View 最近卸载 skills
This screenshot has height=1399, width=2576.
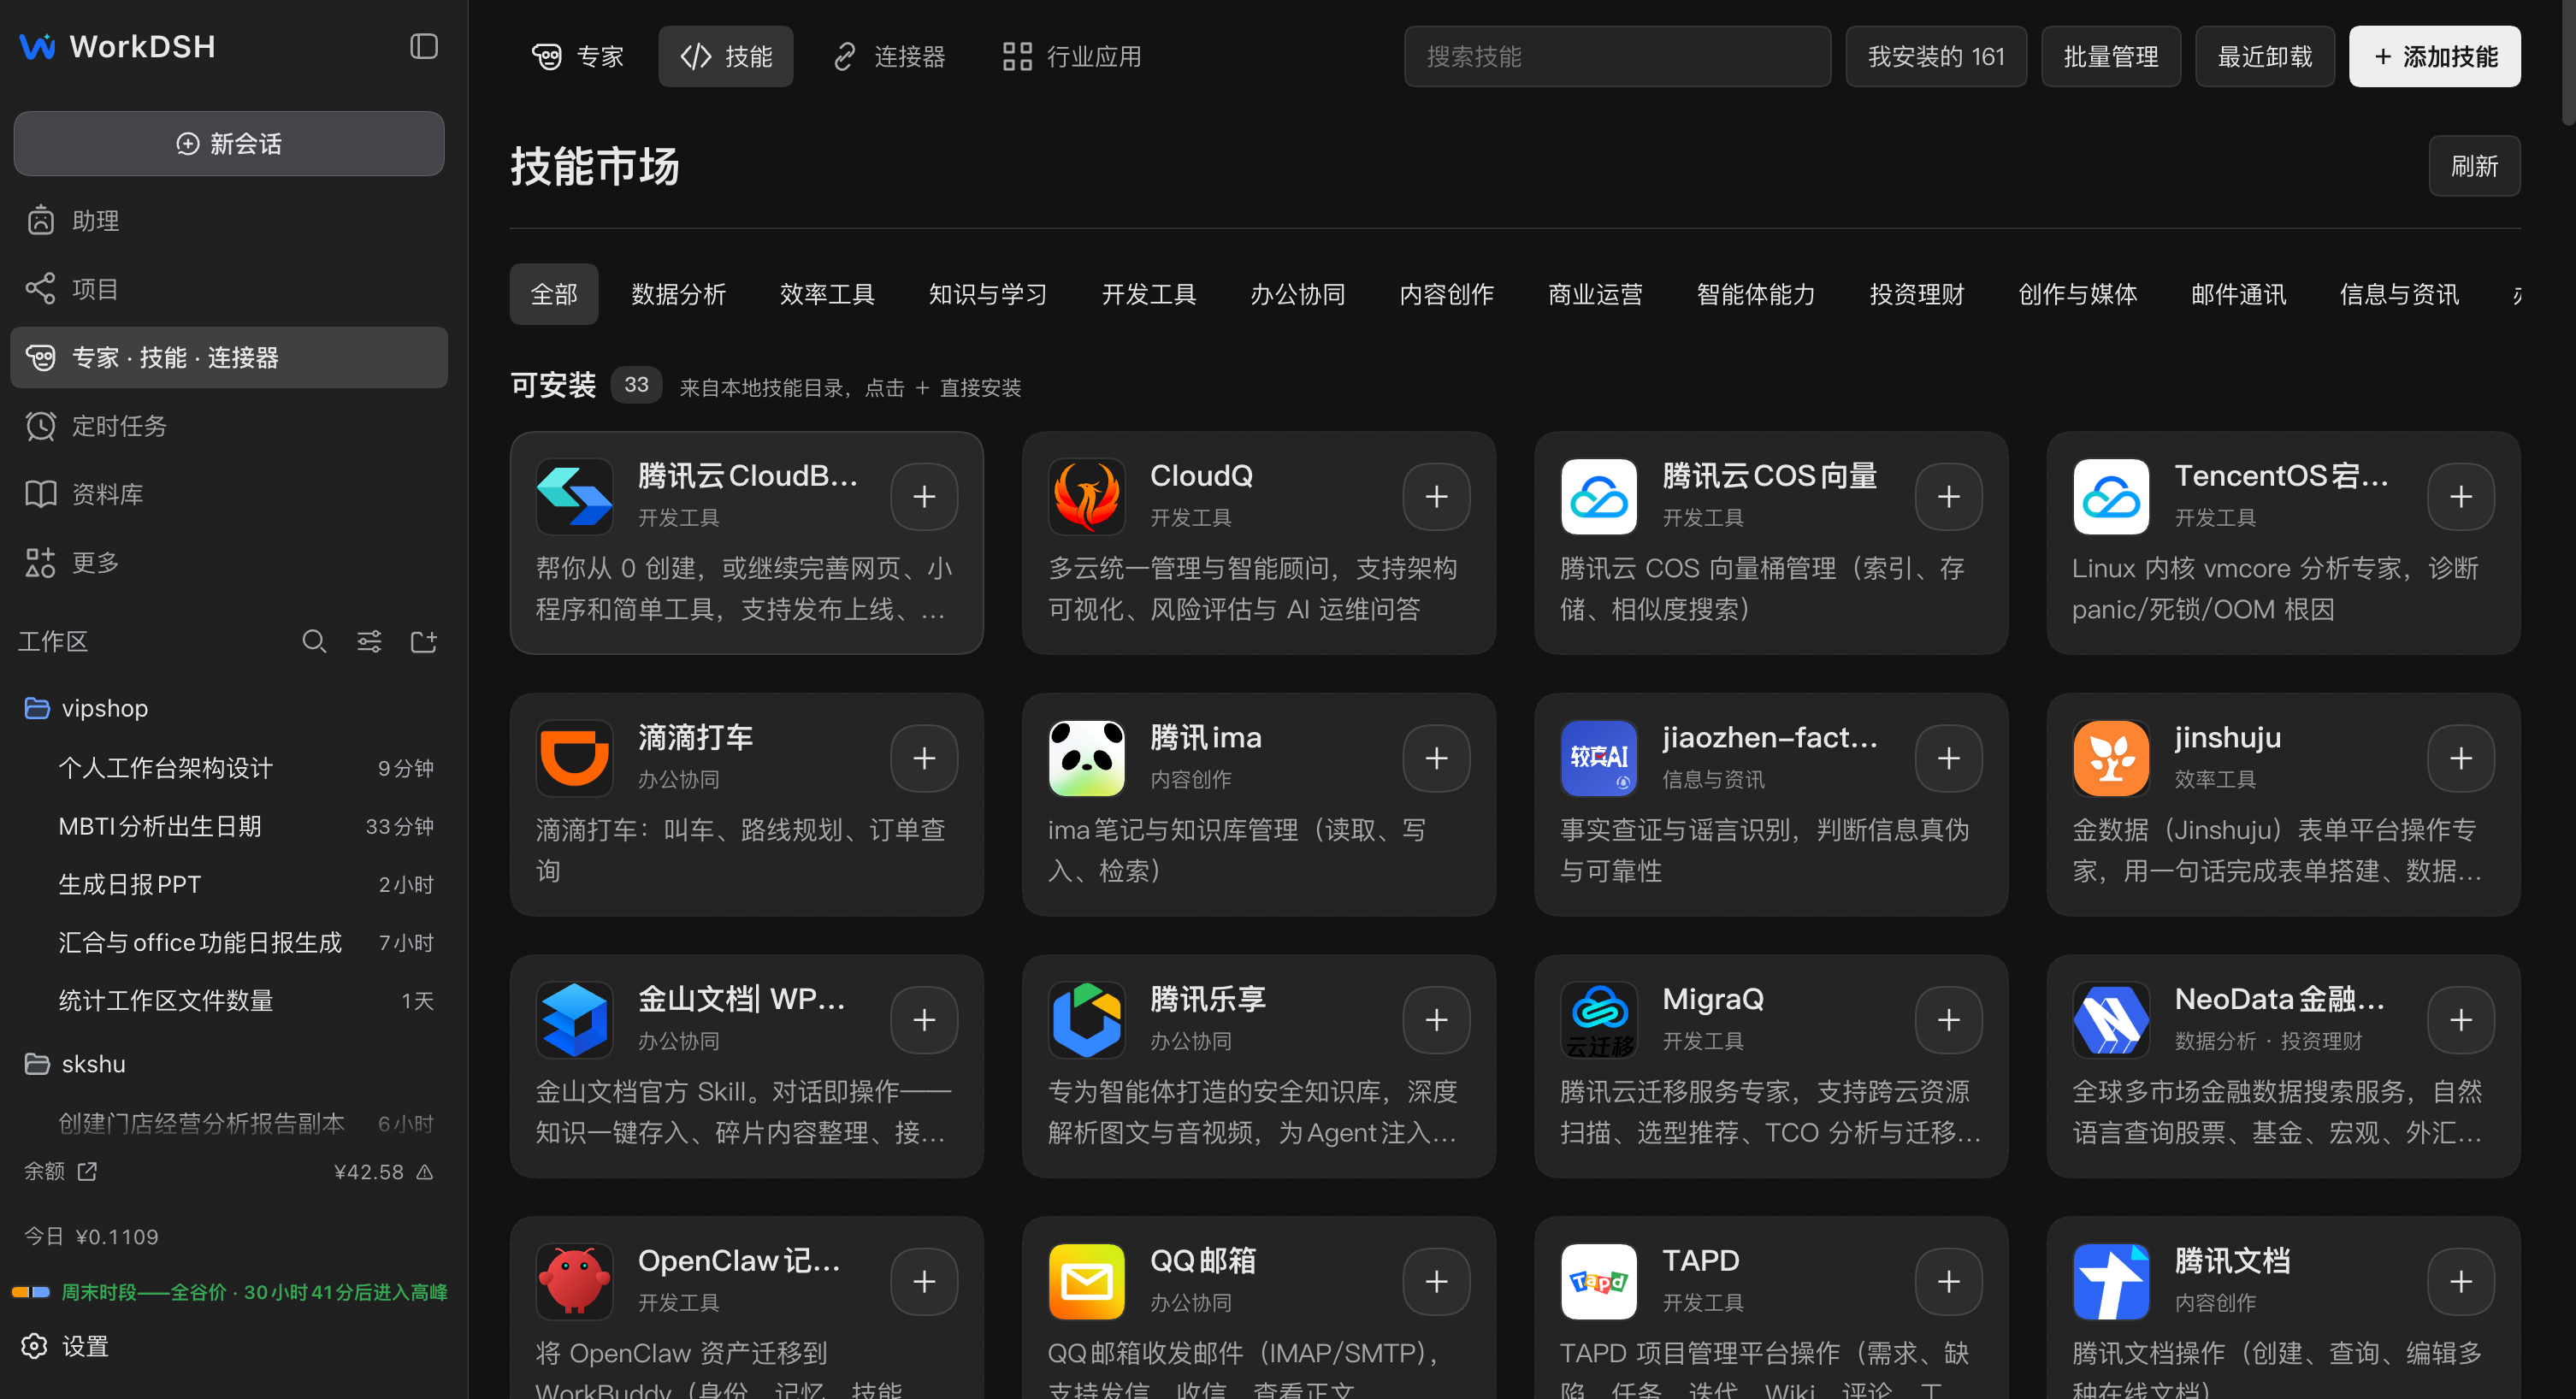coord(2265,56)
